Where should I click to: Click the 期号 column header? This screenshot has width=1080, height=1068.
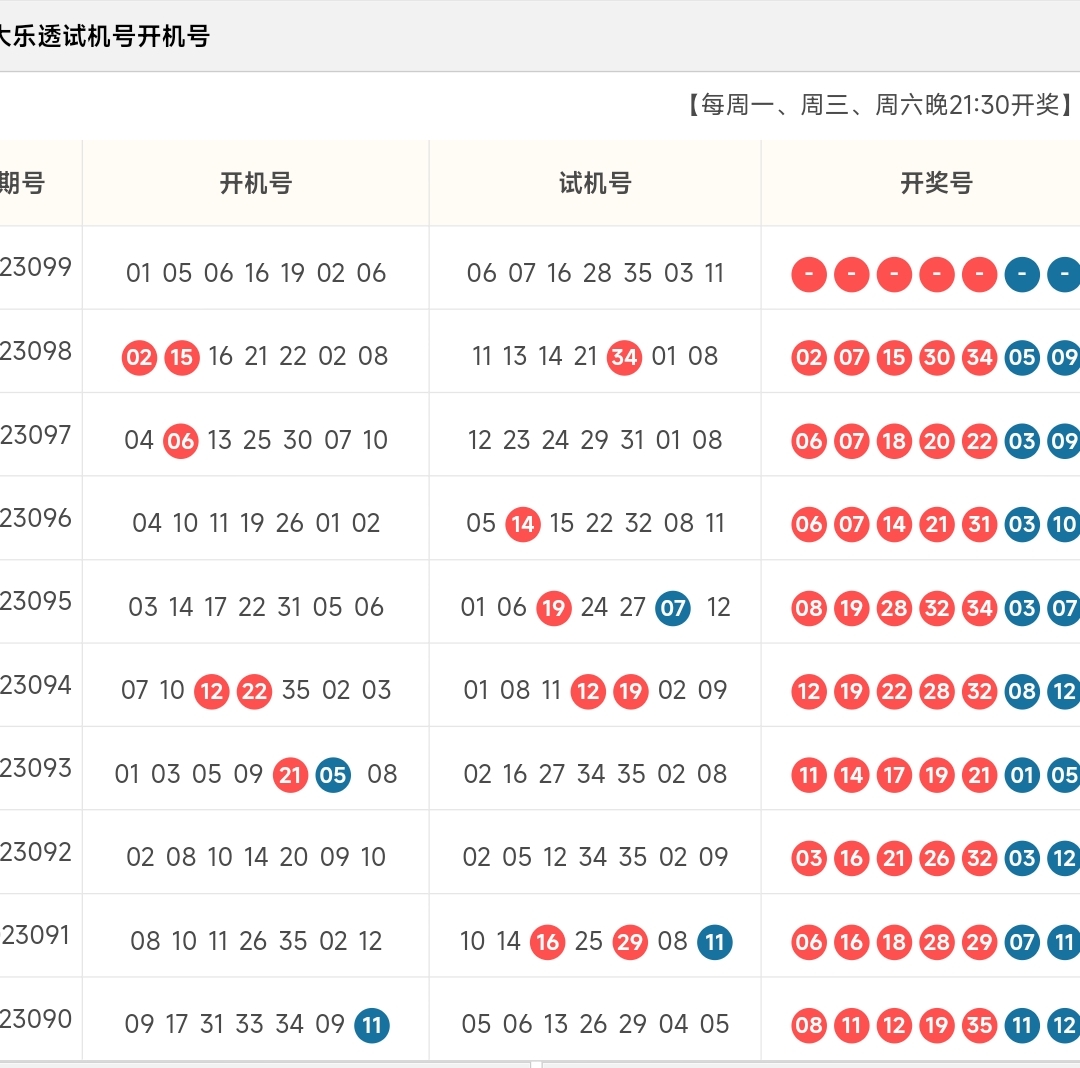(x=22, y=183)
